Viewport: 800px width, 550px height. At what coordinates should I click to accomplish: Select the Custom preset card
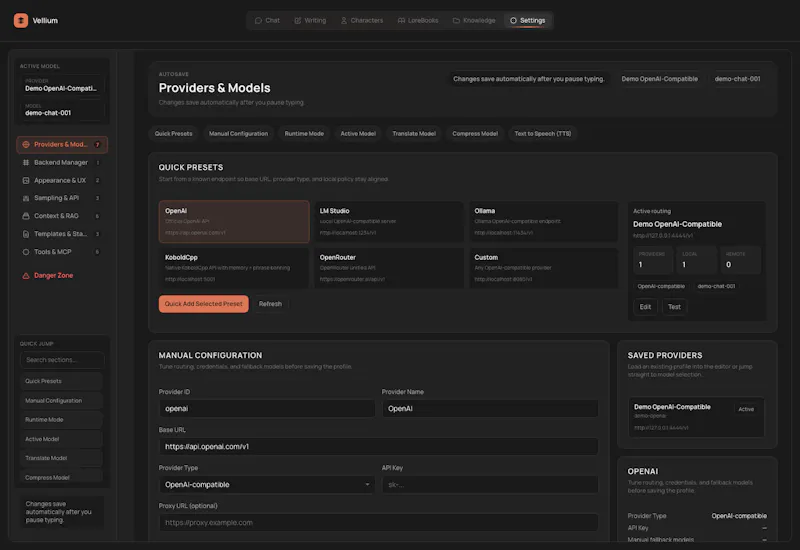click(x=543, y=268)
